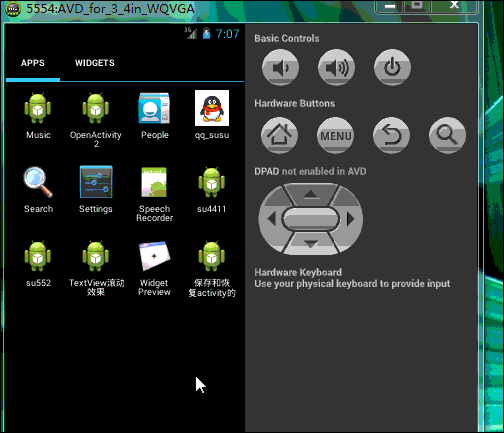Screen dimensions: 504x433
Task: Raise volume with the volume up button
Action: (x=336, y=68)
